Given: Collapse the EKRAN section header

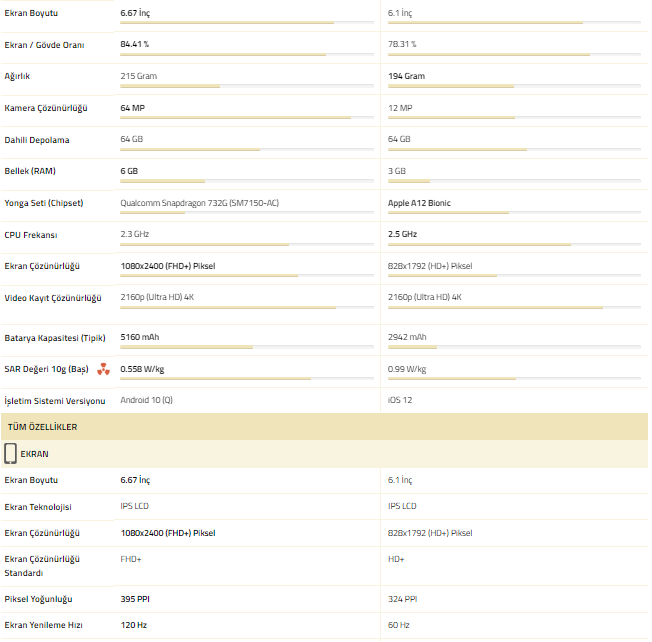Looking at the screenshot, I should tap(324, 454).
